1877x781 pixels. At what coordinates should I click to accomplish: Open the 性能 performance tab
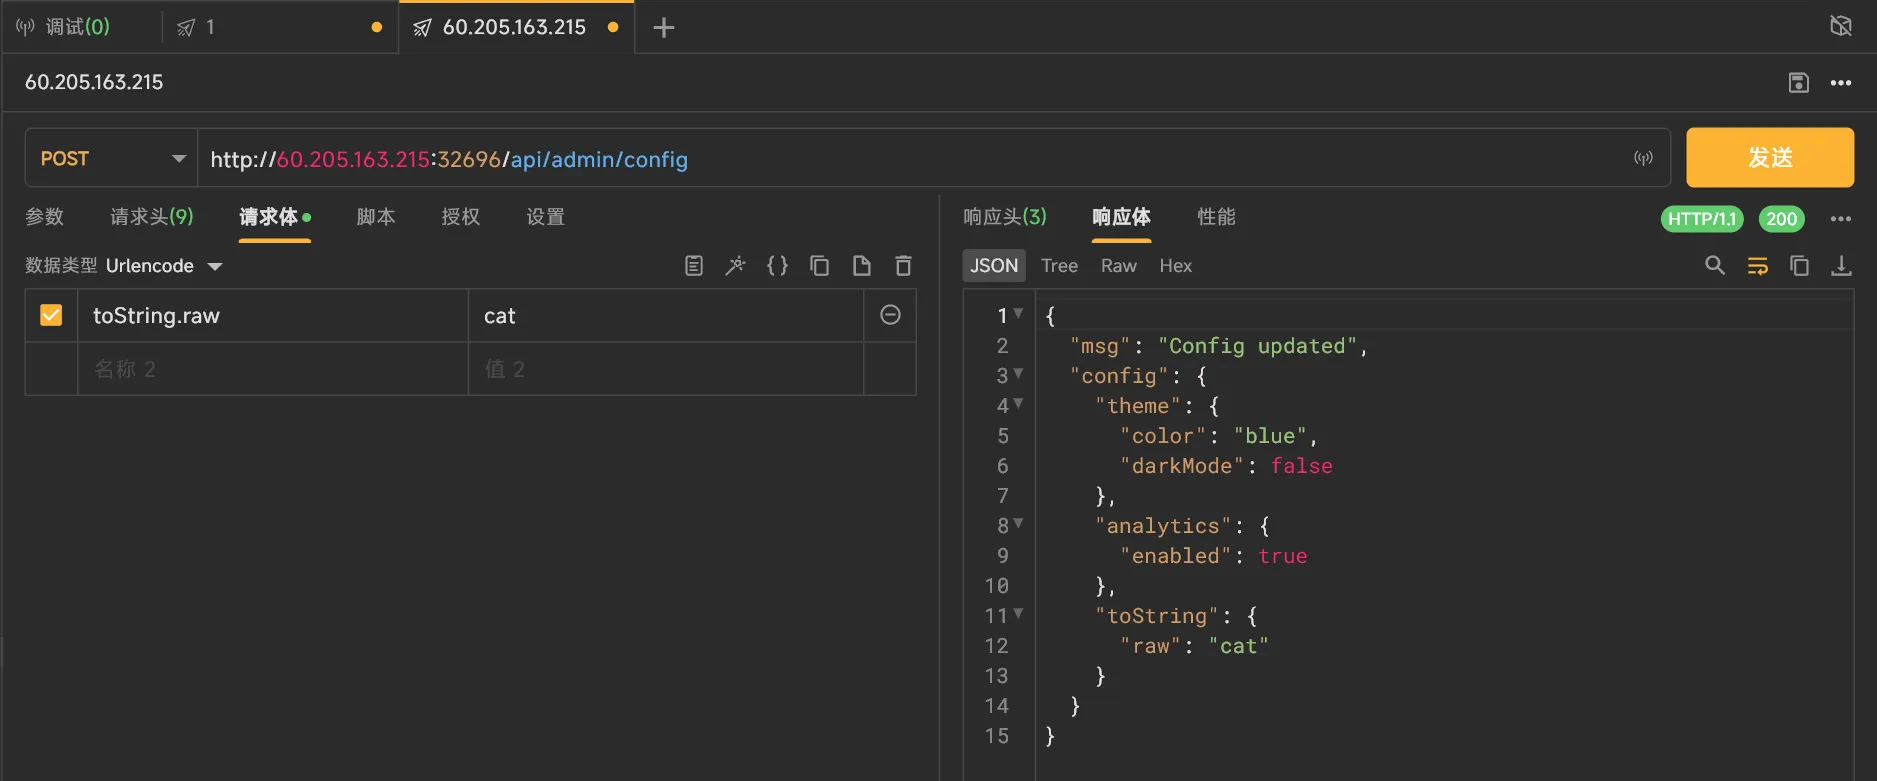pos(1216,217)
